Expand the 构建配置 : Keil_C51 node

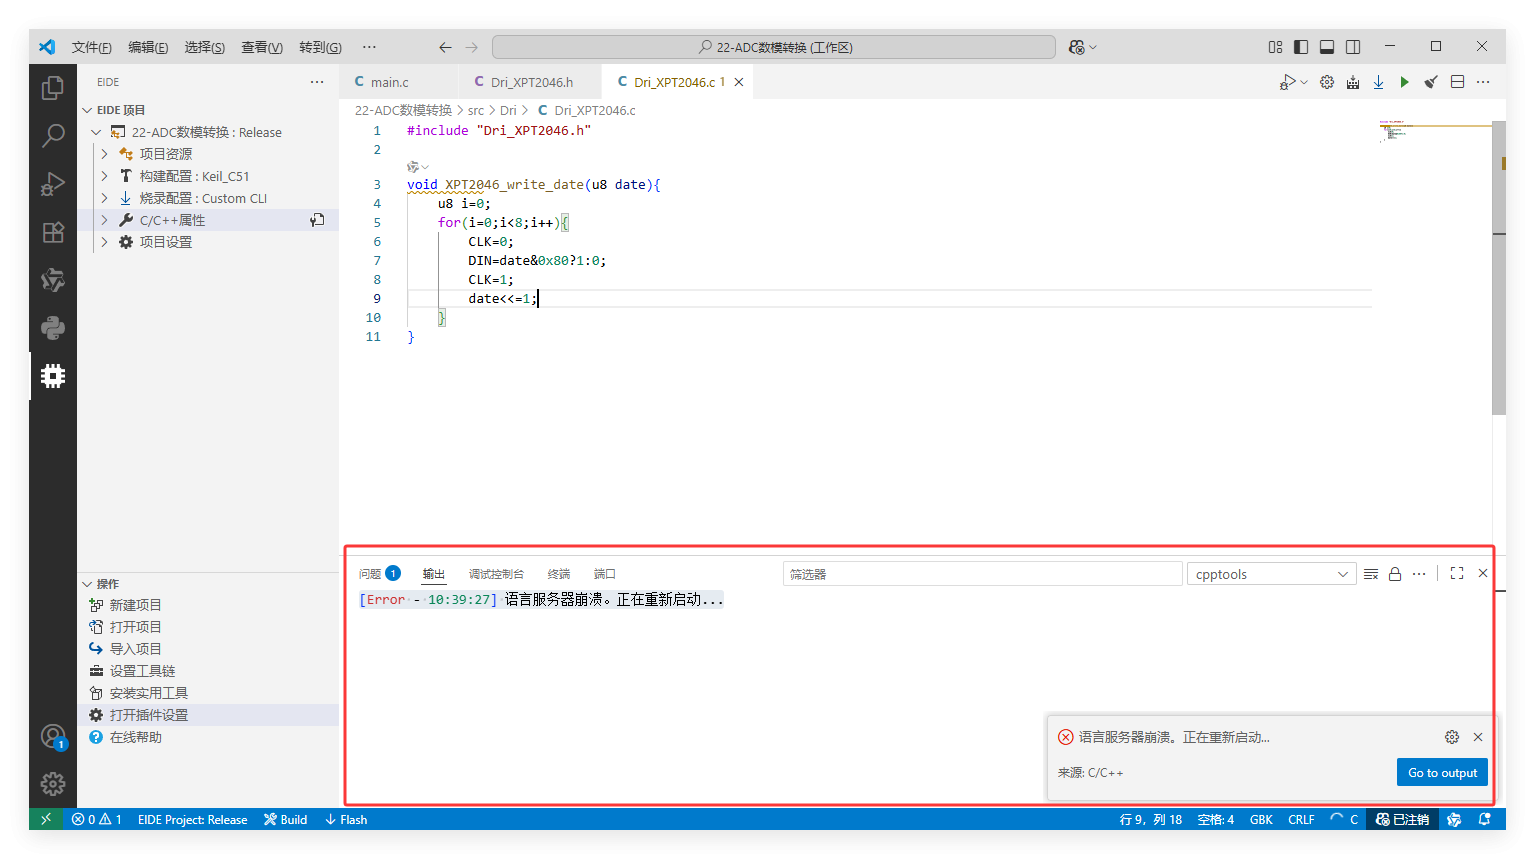pos(104,176)
